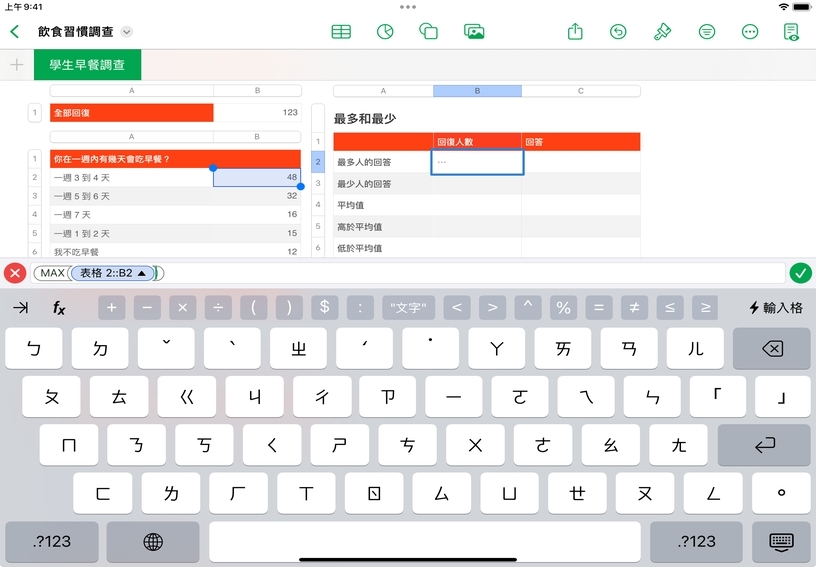The width and height of the screenshot is (816, 567).
Task: Confirm formula with green checkmark
Action: 800,273
